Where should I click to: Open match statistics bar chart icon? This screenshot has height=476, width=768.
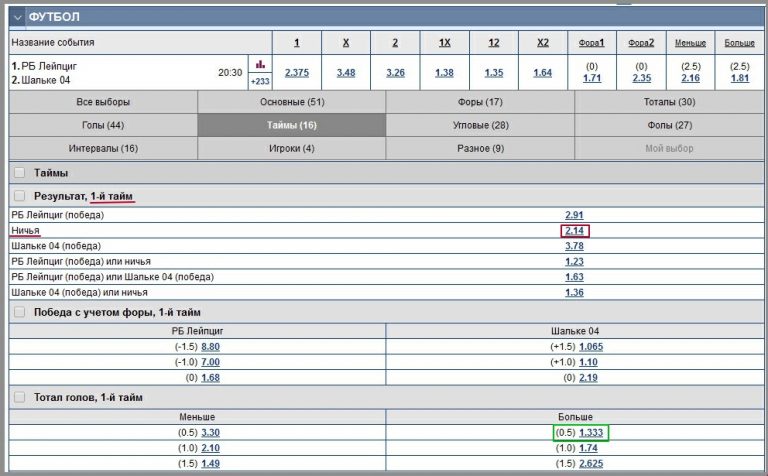tap(260, 64)
